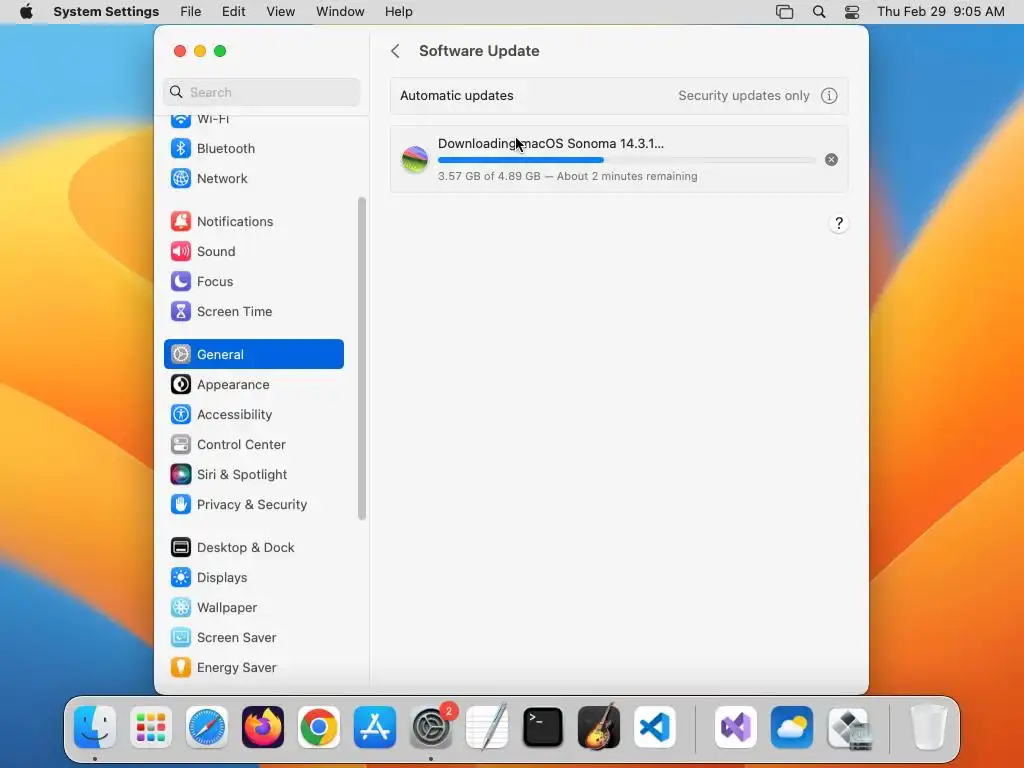Screen dimensions: 1024x768
Task: Open Boot Camp Assistant in Dock
Action: (849, 727)
